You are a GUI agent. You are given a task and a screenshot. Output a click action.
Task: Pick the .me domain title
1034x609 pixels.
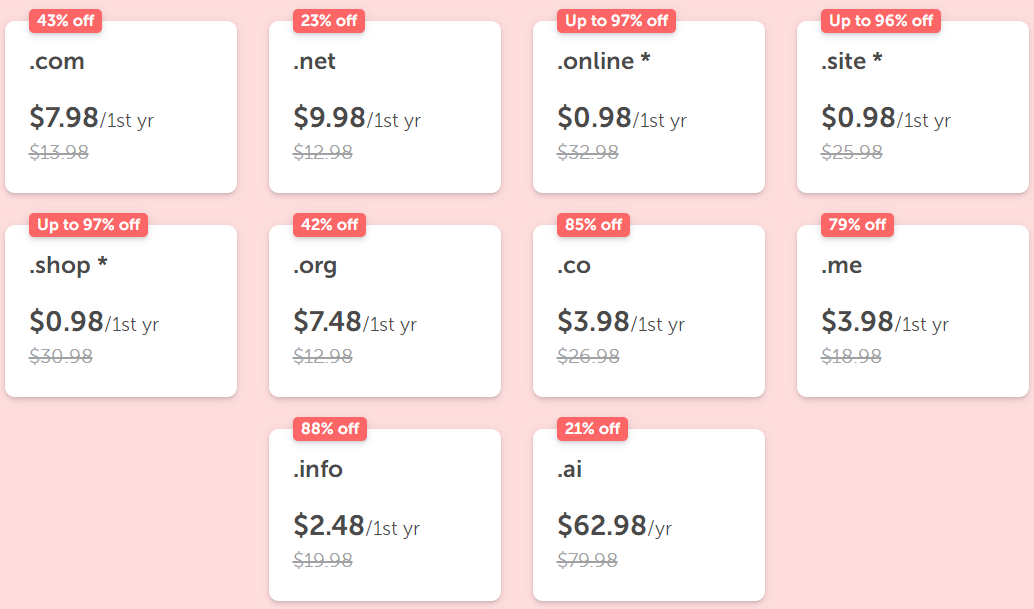pos(841,266)
